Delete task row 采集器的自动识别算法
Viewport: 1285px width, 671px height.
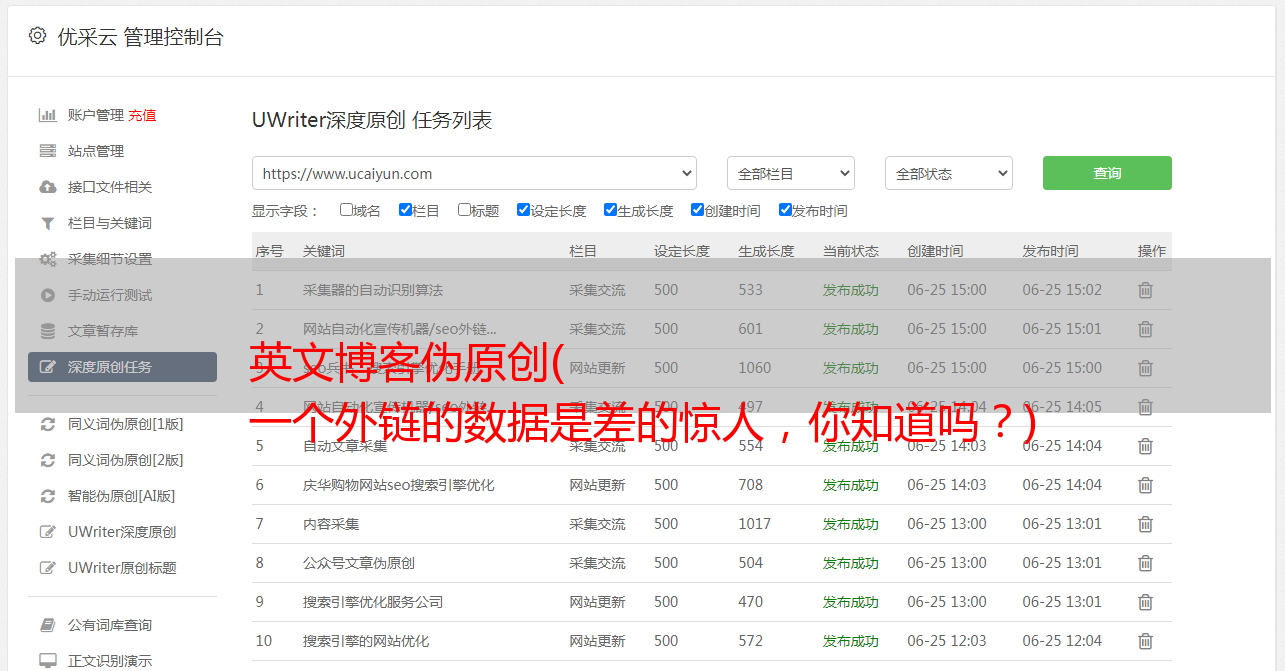1145,290
